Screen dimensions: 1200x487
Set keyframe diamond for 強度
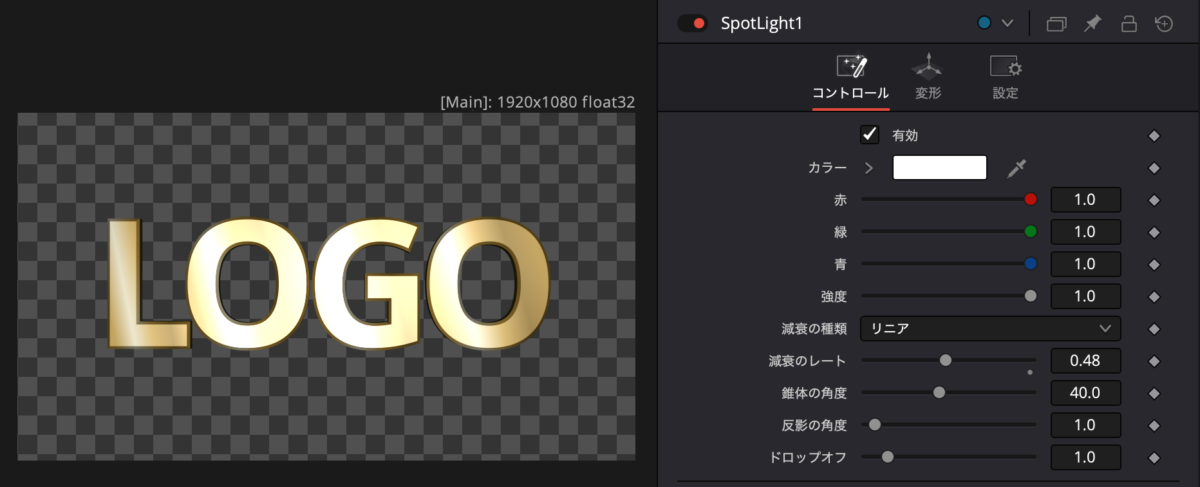pyautogui.click(x=1154, y=297)
